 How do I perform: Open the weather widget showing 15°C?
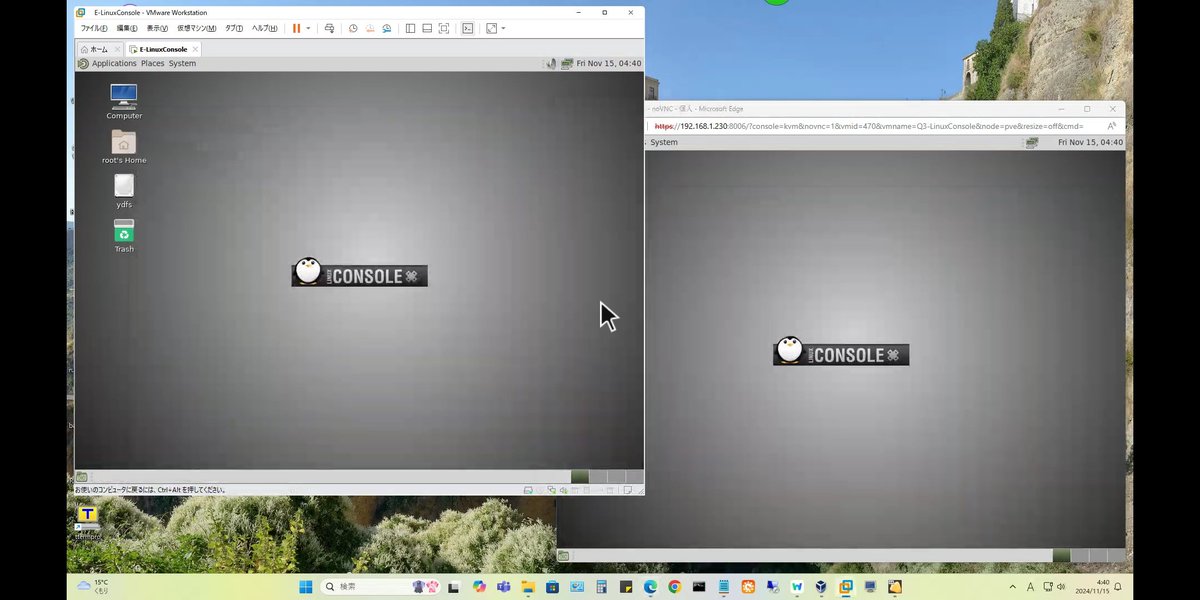tap(93, 586)
